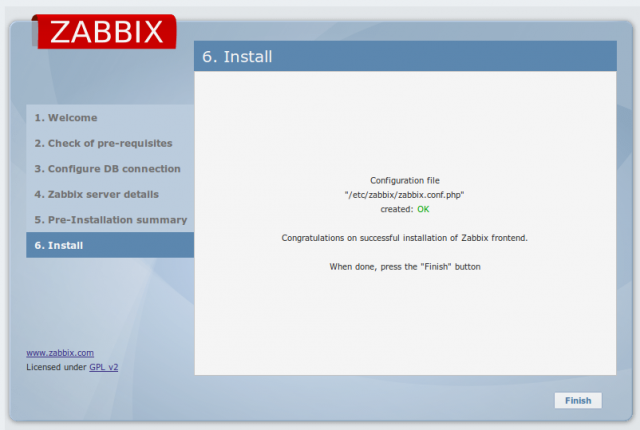Click the 'When done, press the "Finish" button' text
The width and height of the screenshot is (640, 430).
(404, 266)
